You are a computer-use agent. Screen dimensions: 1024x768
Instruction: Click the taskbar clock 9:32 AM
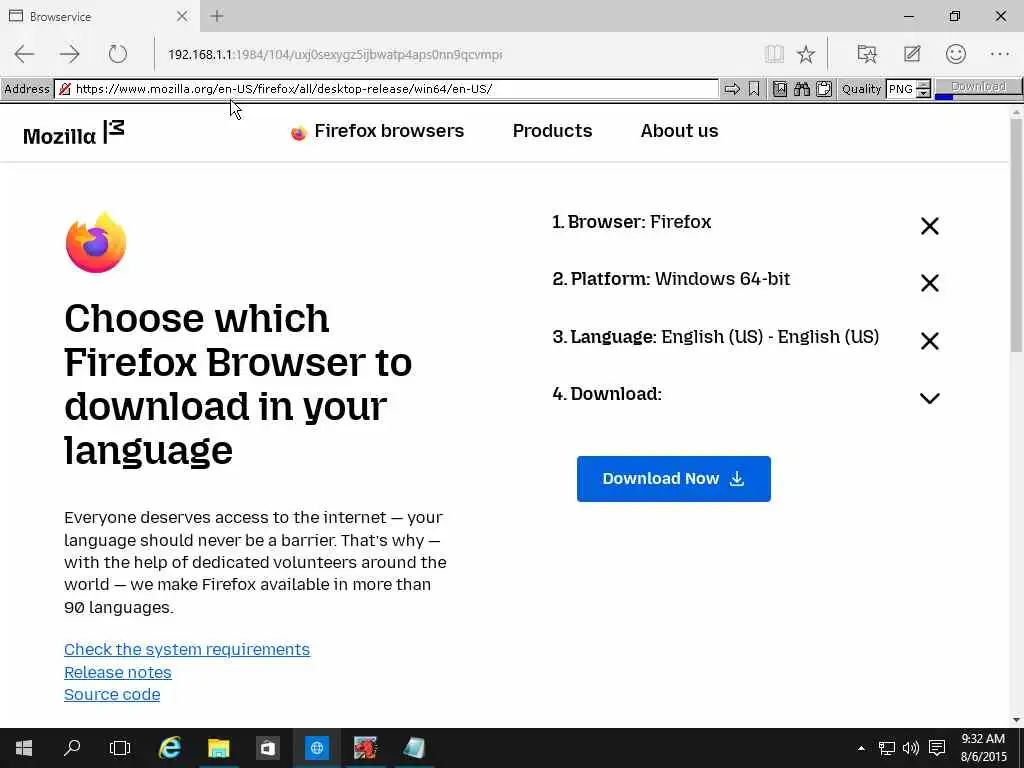click(984, 748)
